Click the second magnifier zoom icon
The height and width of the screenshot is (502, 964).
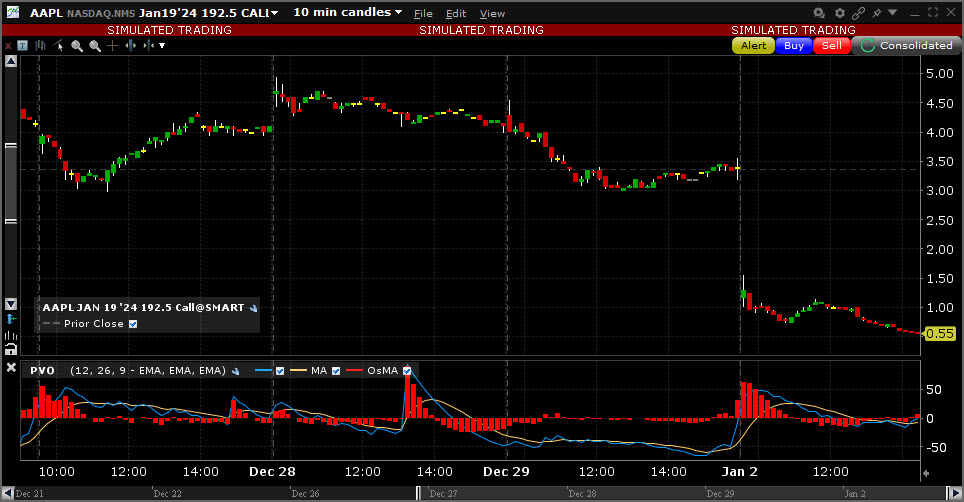pos(95,45)
